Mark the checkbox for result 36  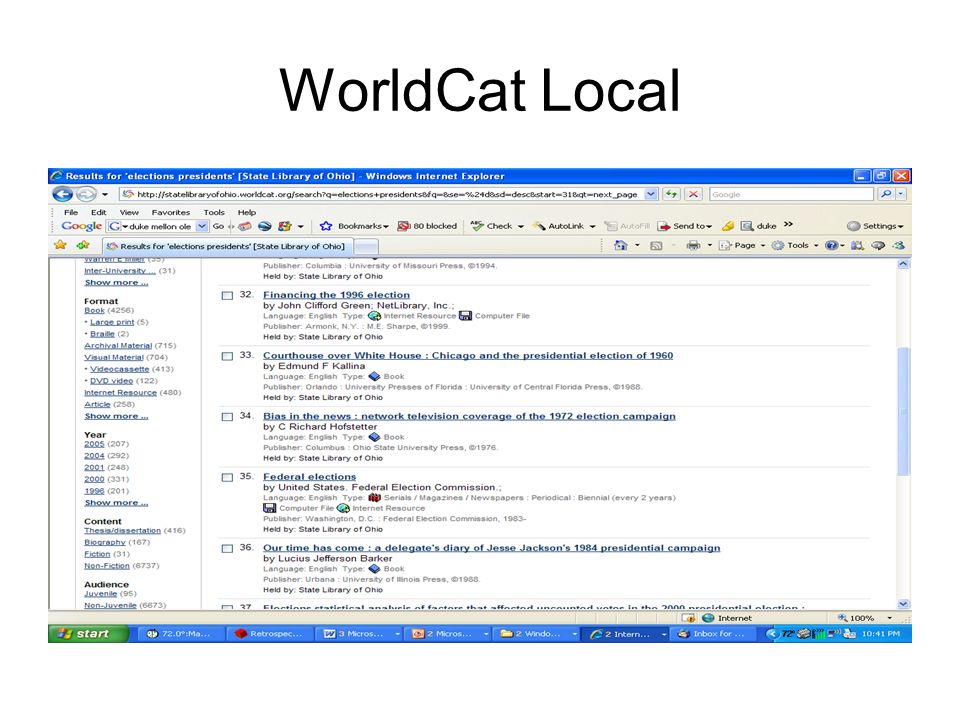coord(227,549)
